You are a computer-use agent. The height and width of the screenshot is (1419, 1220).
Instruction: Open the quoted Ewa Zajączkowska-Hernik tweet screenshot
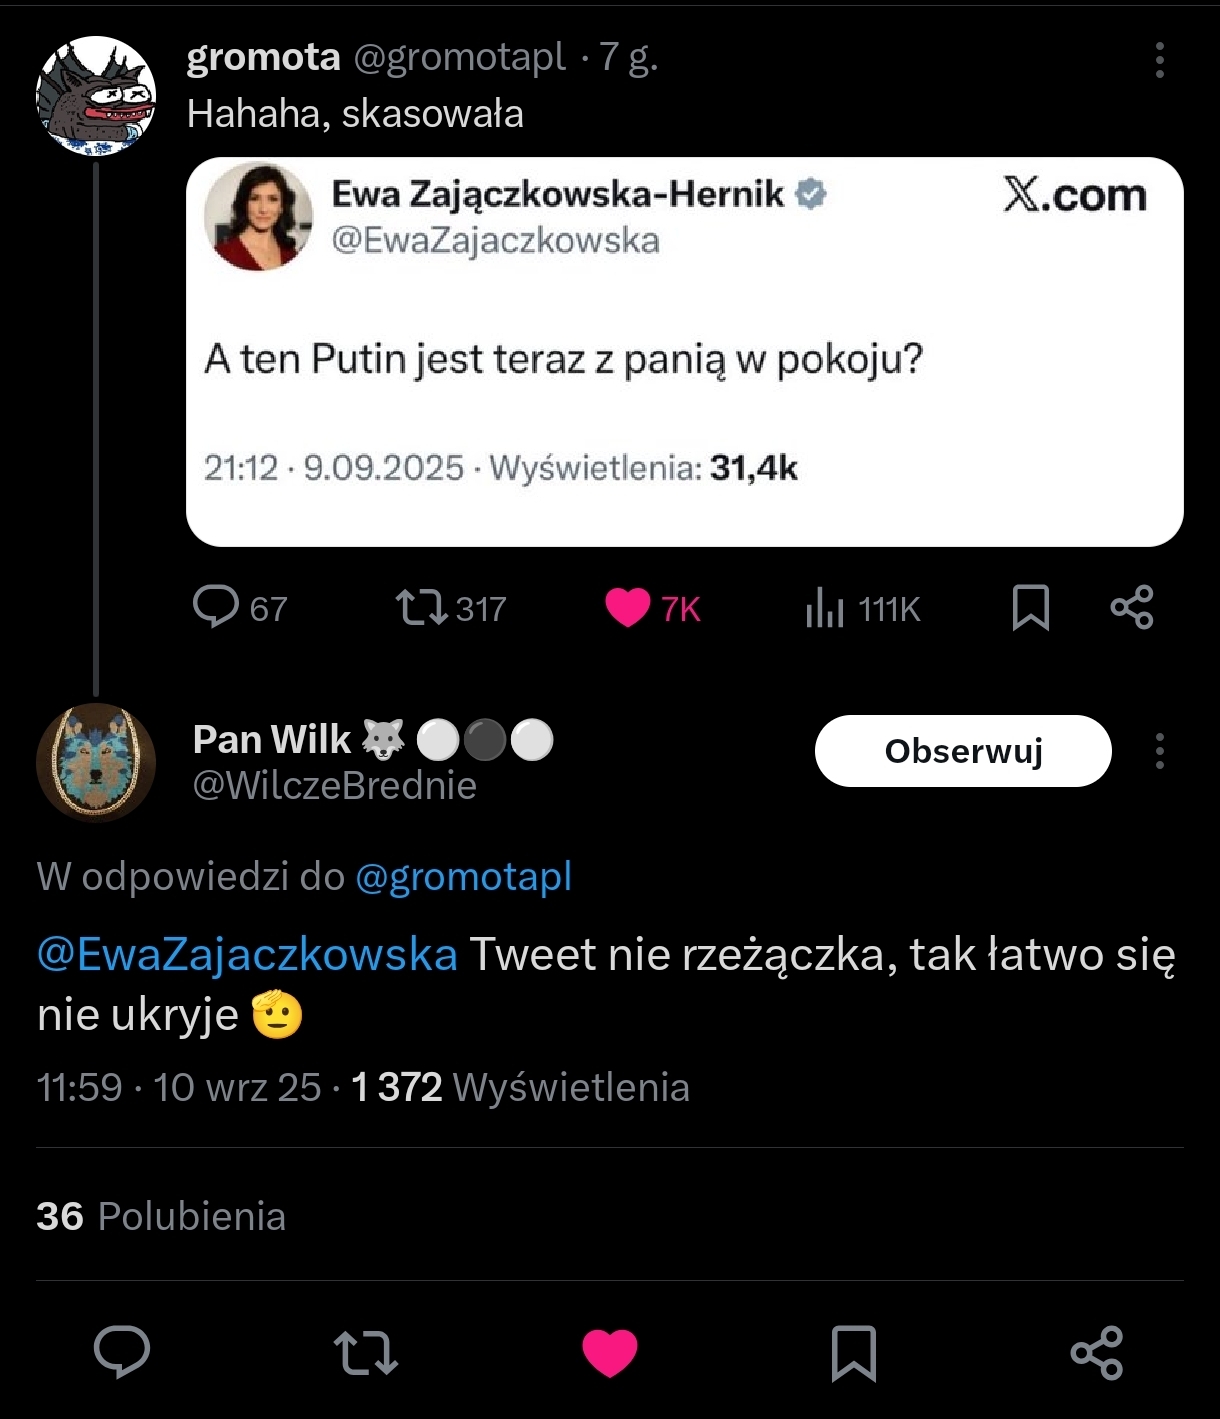pos(684,351)
